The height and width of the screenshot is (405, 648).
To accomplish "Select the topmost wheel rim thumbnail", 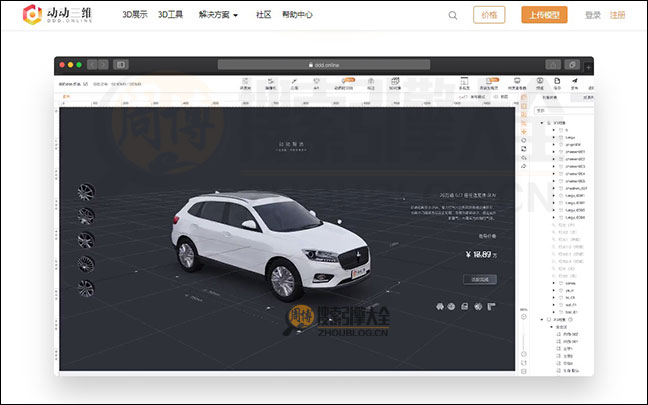I will (86, 192).
